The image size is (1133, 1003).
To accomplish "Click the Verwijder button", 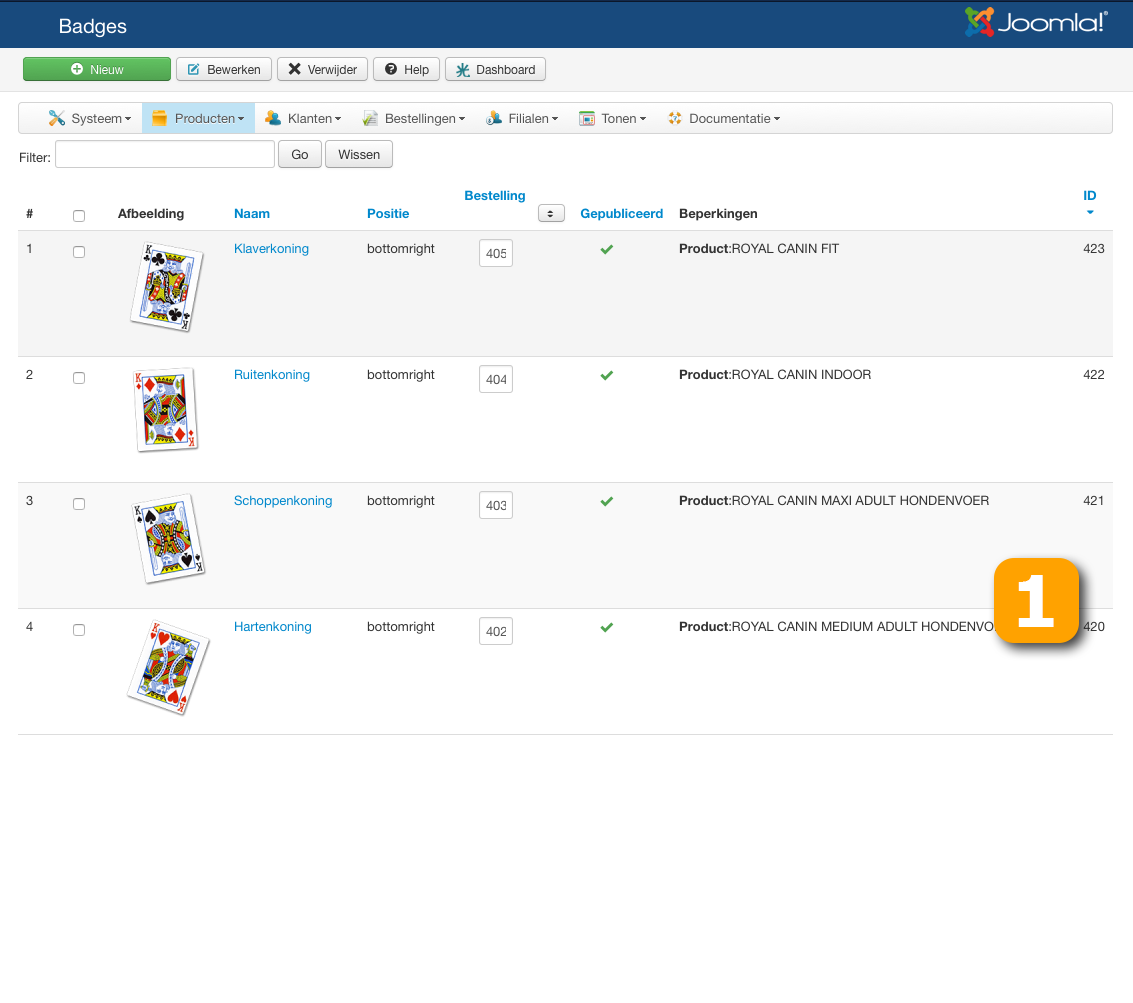I will point(322,69).
